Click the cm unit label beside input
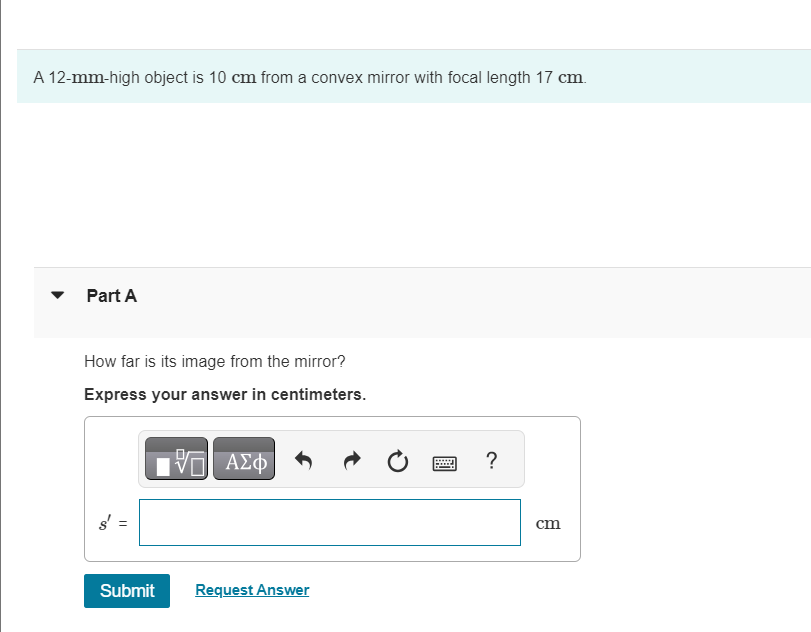This screenshot has width=811, height=632. (x=548, y=523)
